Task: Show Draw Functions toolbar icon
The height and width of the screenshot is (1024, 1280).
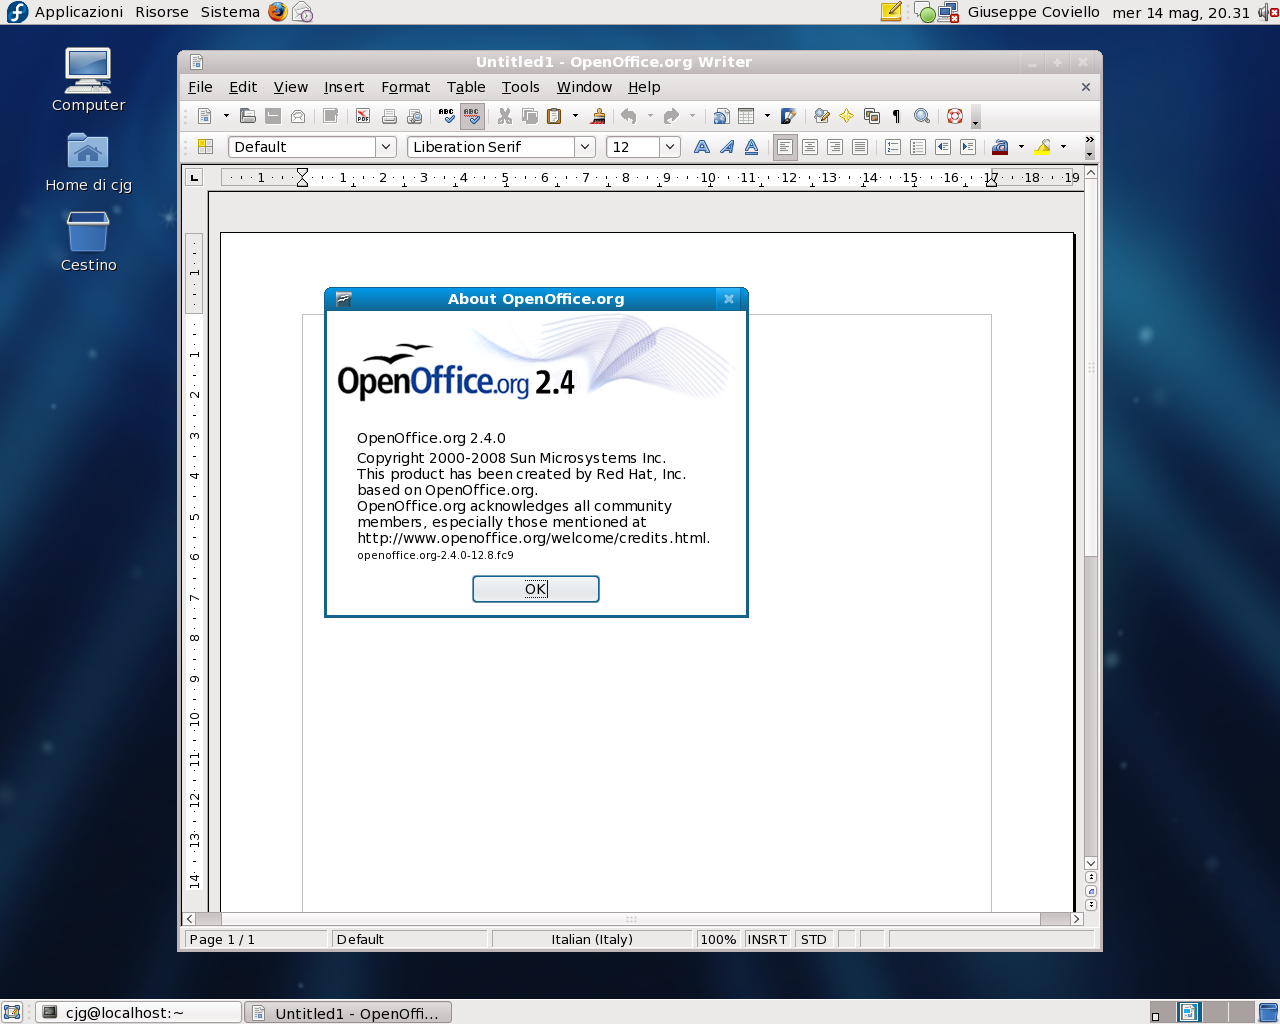Action: pyautogui.click(x=788, y=116)
